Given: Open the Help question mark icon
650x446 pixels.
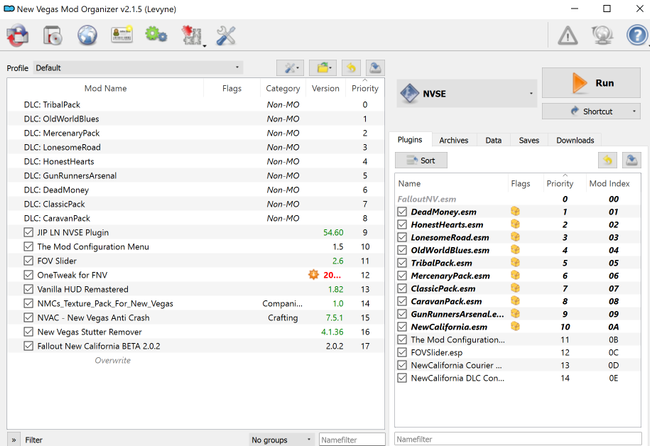Looking at the screenshot, I should 637,35.
